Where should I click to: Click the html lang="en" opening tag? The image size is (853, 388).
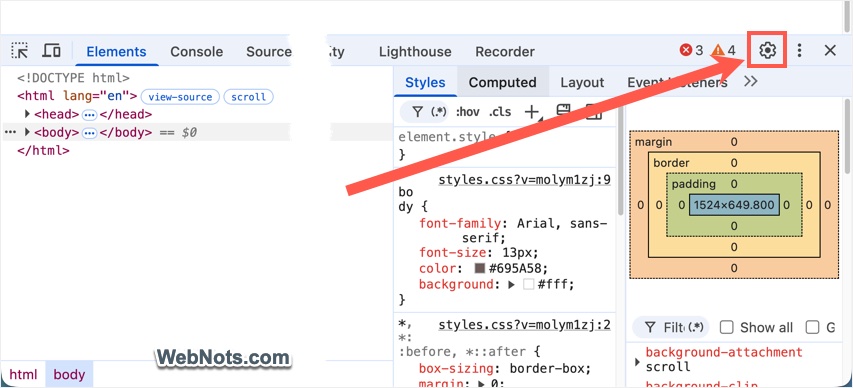[77, 96]
